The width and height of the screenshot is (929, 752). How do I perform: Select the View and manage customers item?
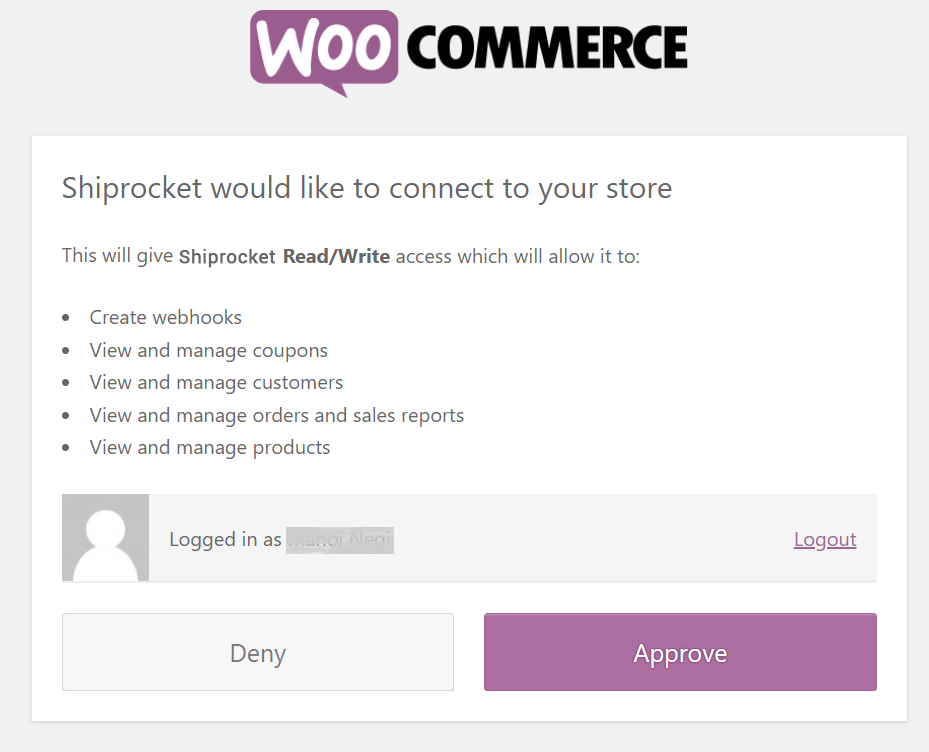coord(216,382)
